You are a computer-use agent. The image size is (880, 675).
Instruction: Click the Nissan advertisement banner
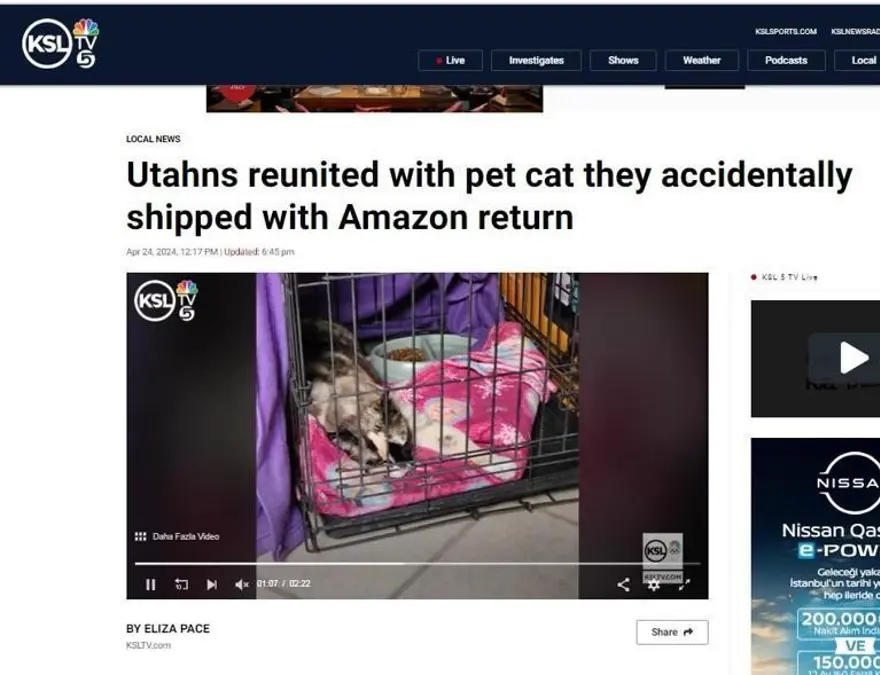815,555
